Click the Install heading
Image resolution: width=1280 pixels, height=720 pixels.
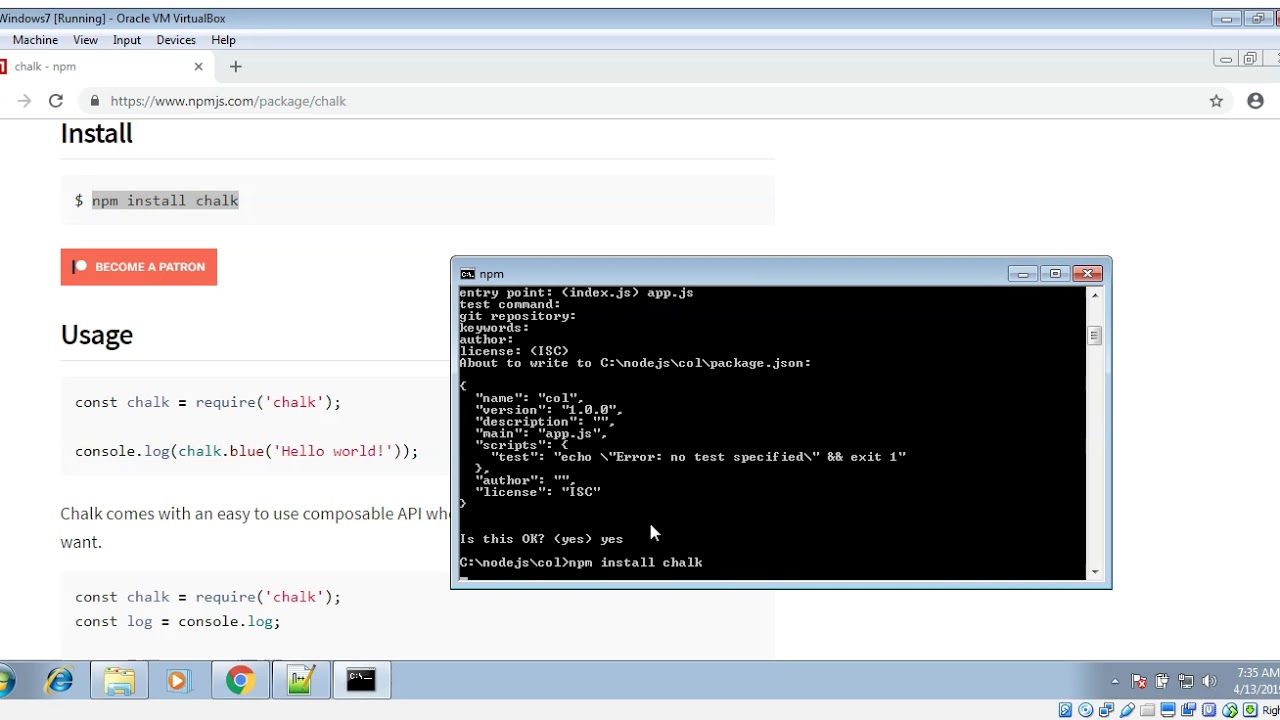coord(96,133)
